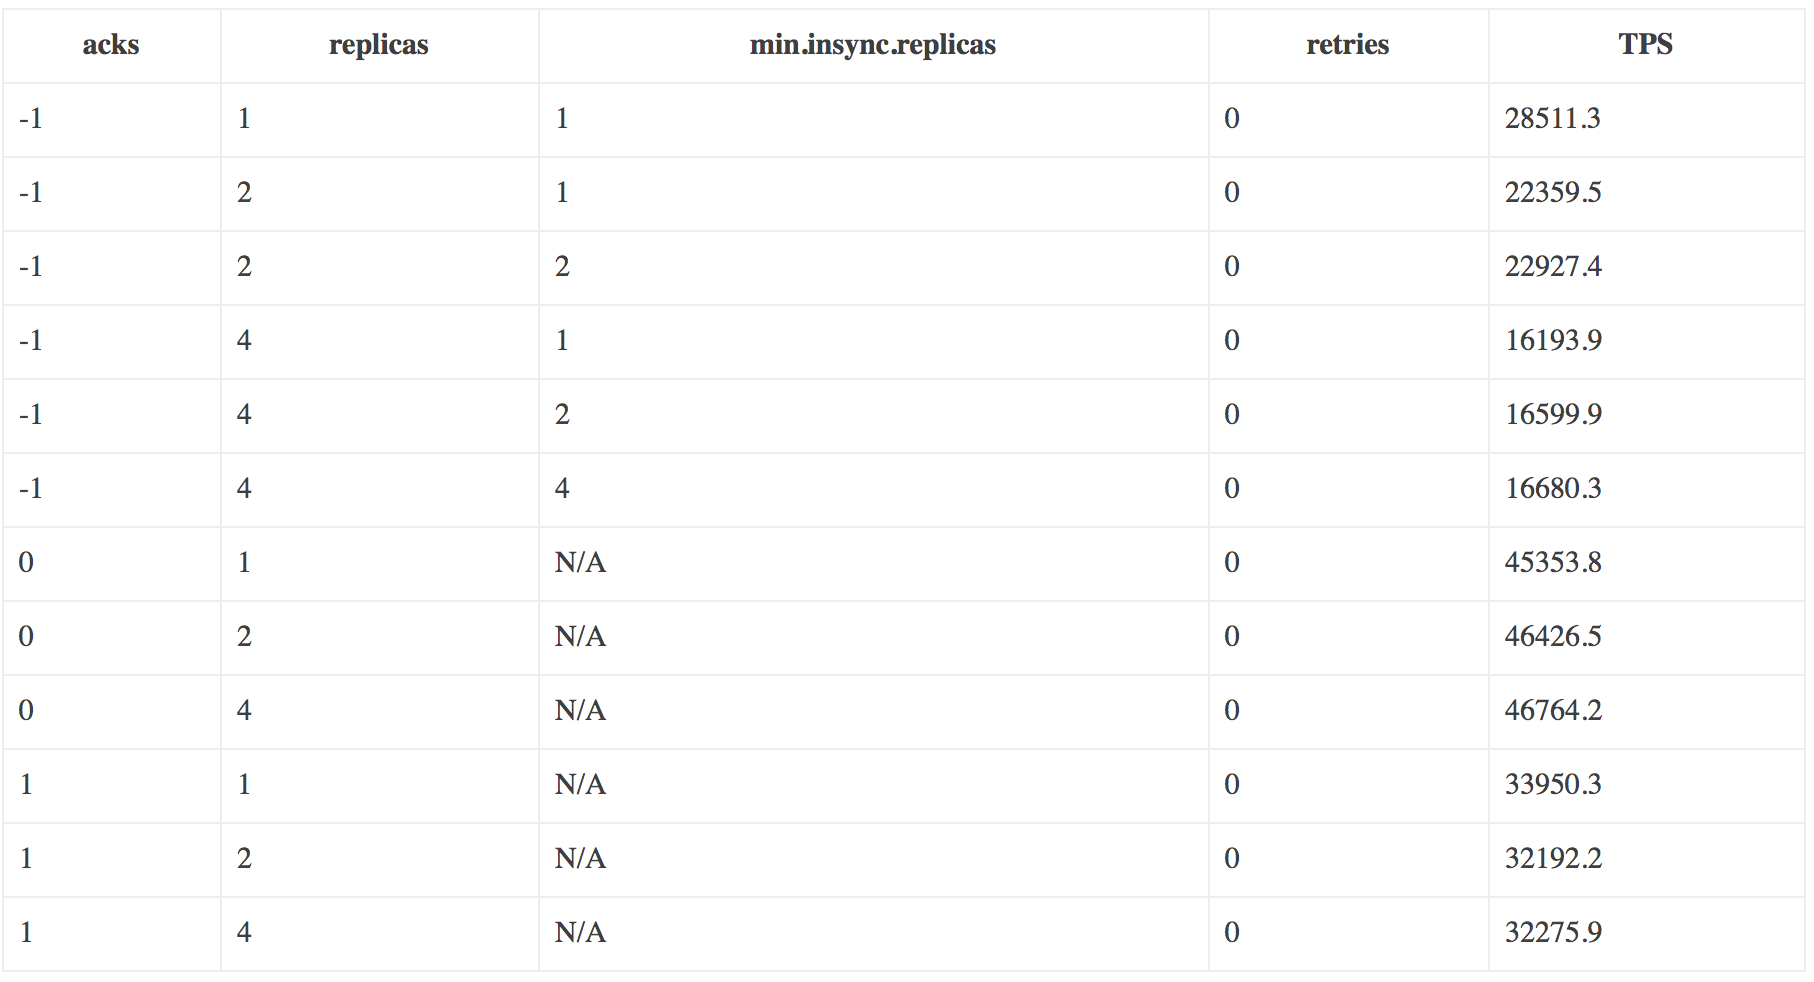Click the min.insync.replicas column header
Viewport: 1814px width, 982px height.
pos(873,45)
